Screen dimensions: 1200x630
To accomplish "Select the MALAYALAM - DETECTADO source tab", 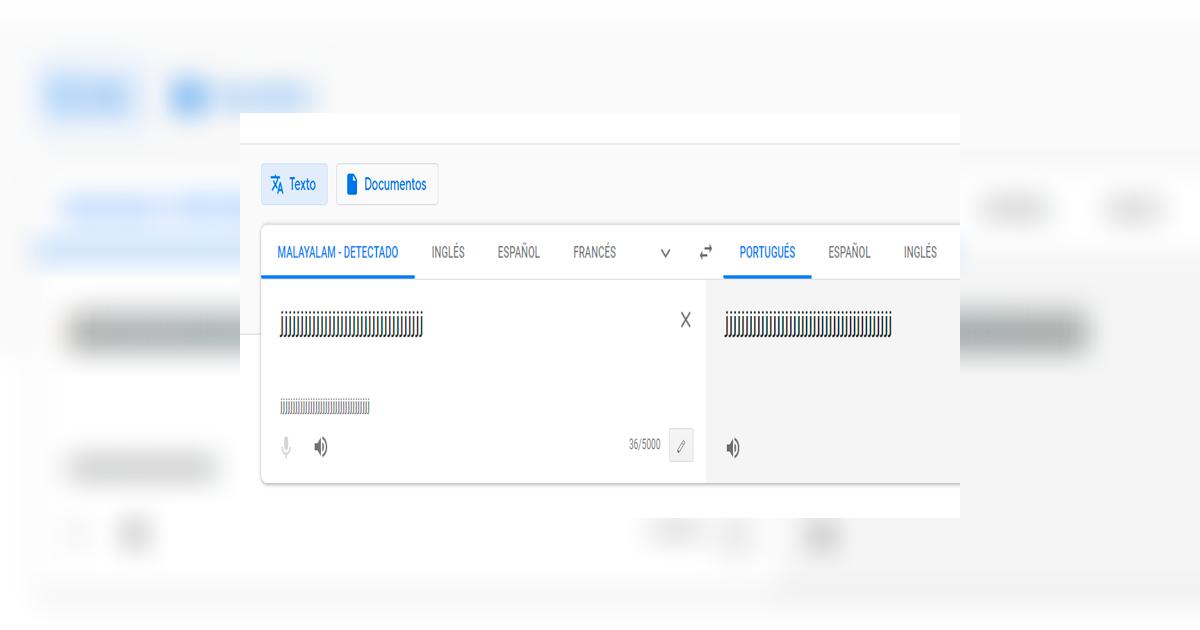I will [x=338, y=253].
